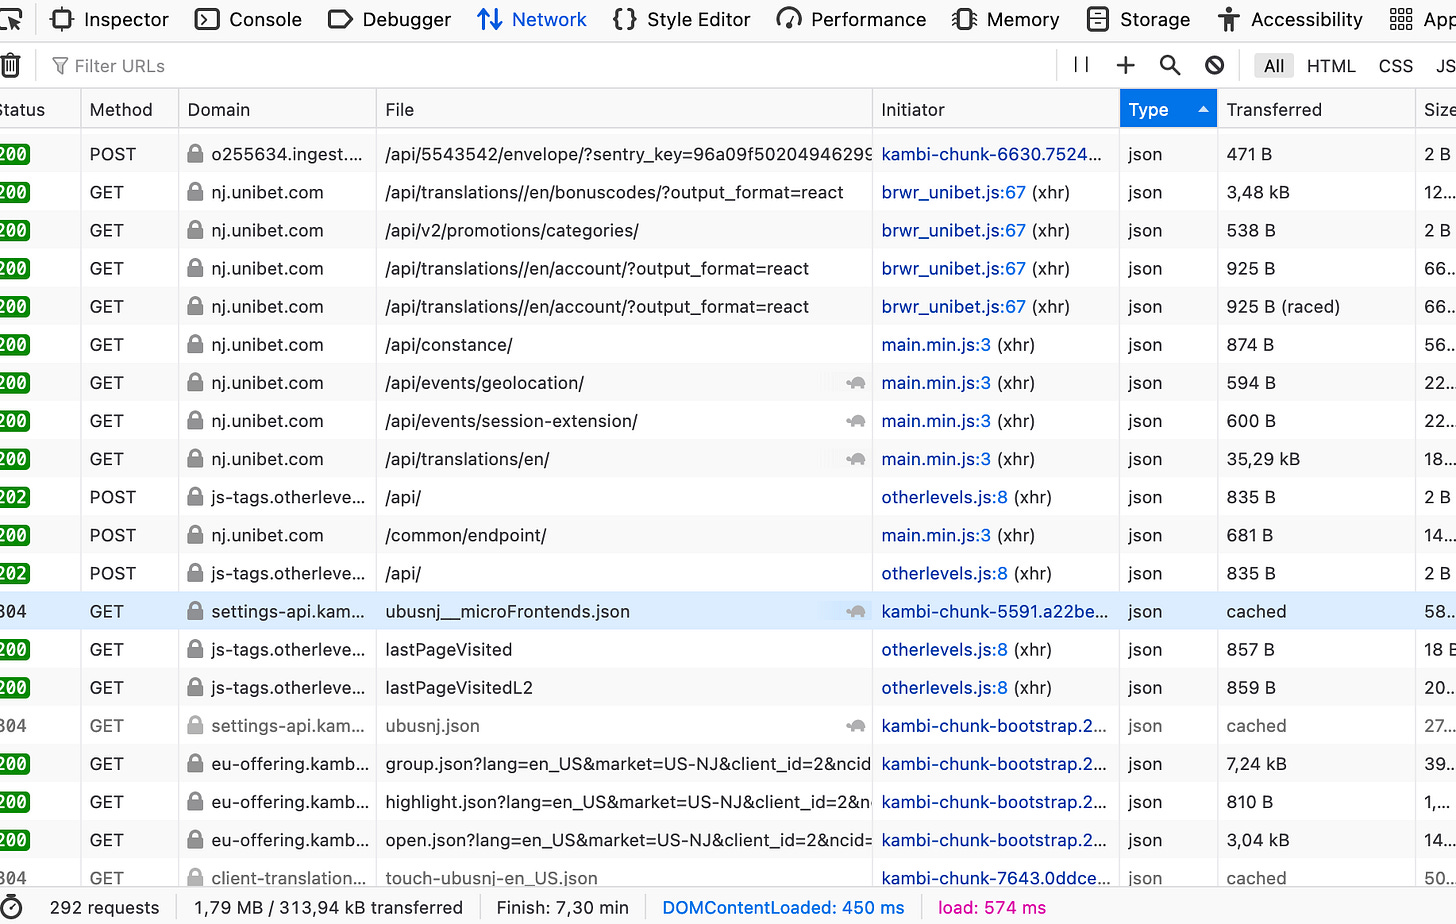Viewport: 1456px width, 924px height.
Task: Select the lastPageVisited request row
Action: pyautogui.click(x=728, y=650)
